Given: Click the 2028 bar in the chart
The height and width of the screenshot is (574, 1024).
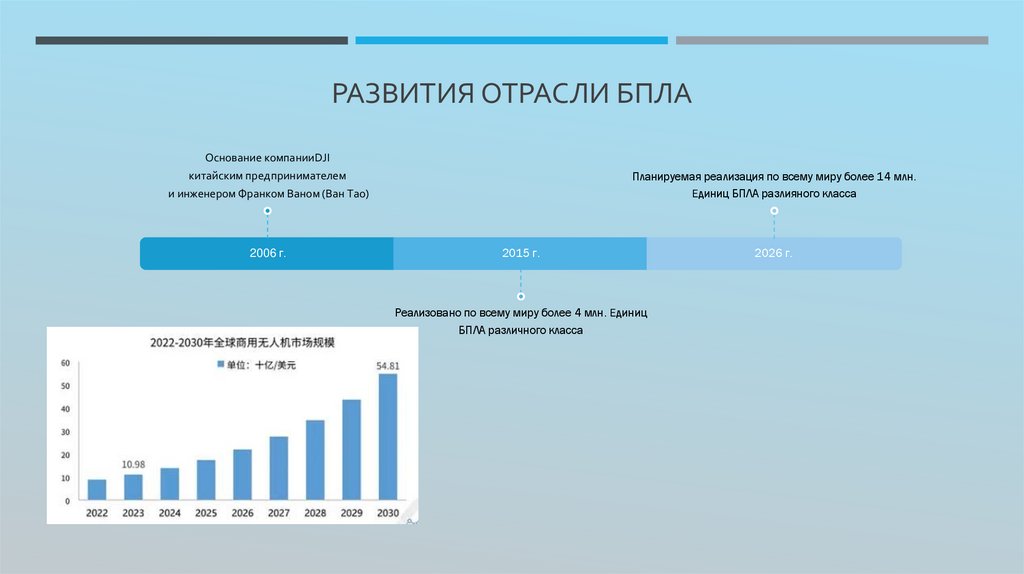Looking at the screenshot, I should pos(315,460).
